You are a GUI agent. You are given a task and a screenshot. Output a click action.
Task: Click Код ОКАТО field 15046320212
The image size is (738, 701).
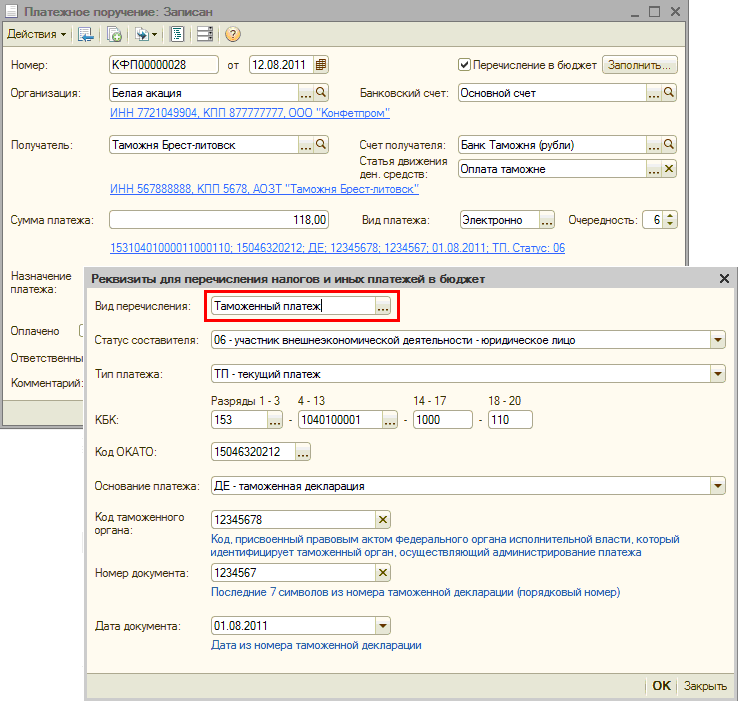(254, 452)
